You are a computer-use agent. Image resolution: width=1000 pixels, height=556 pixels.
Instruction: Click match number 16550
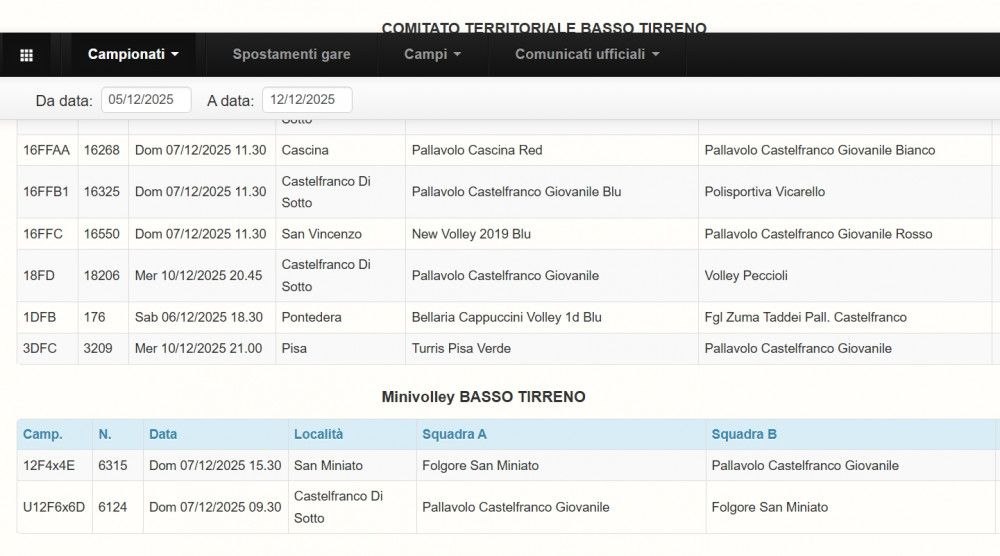[101, 234]
